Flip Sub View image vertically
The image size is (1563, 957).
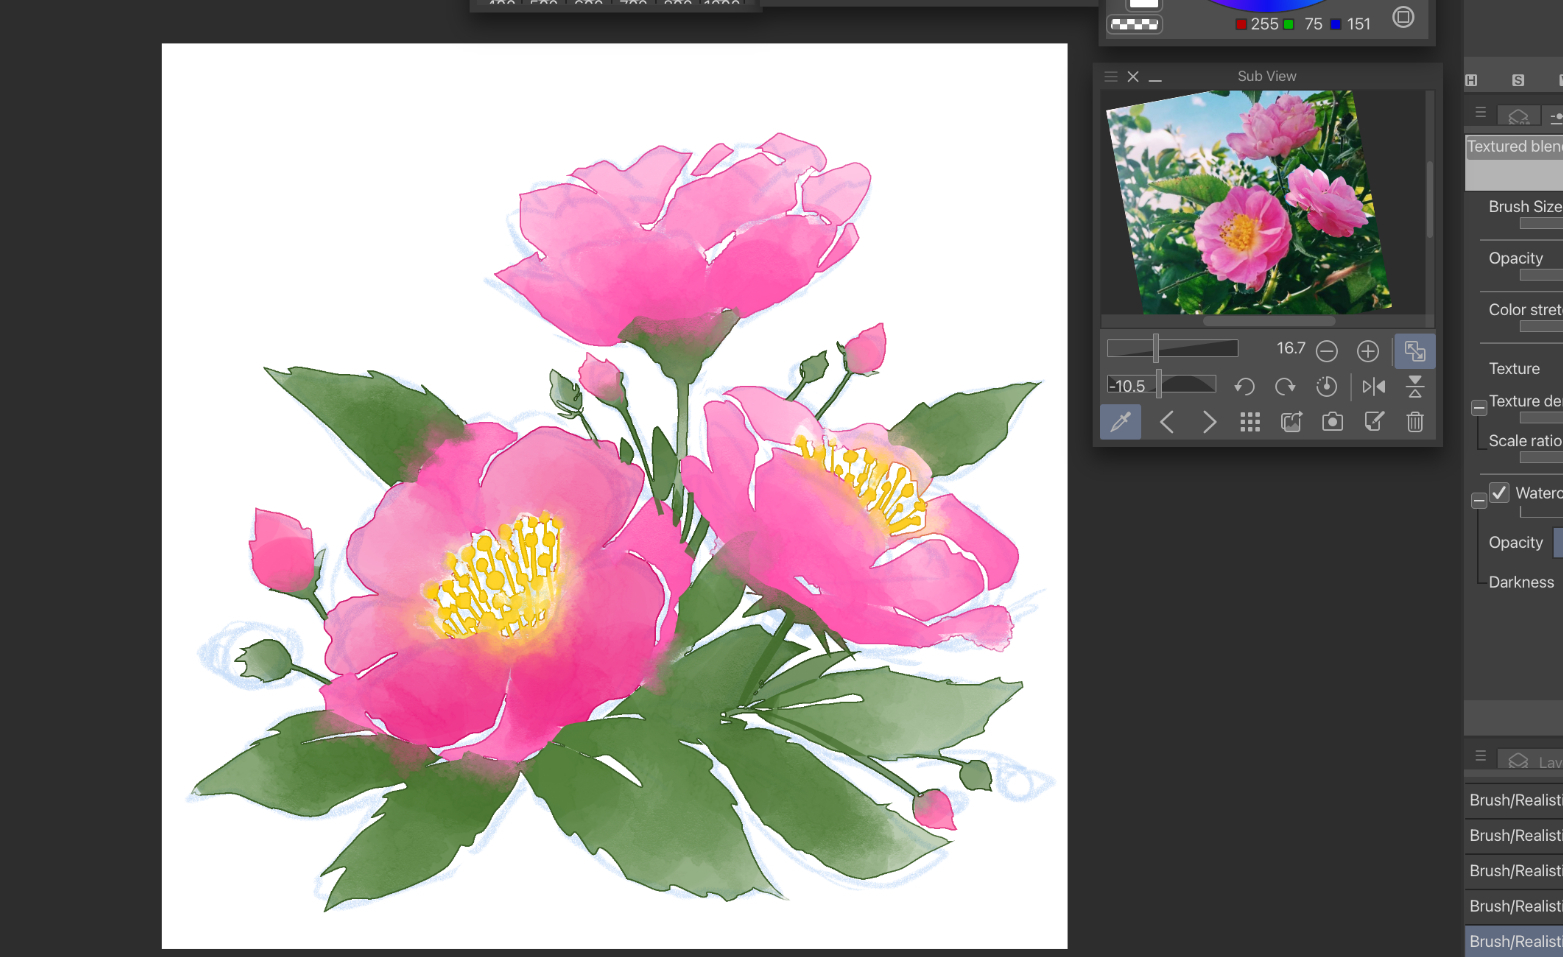(x=1415, y=387)
